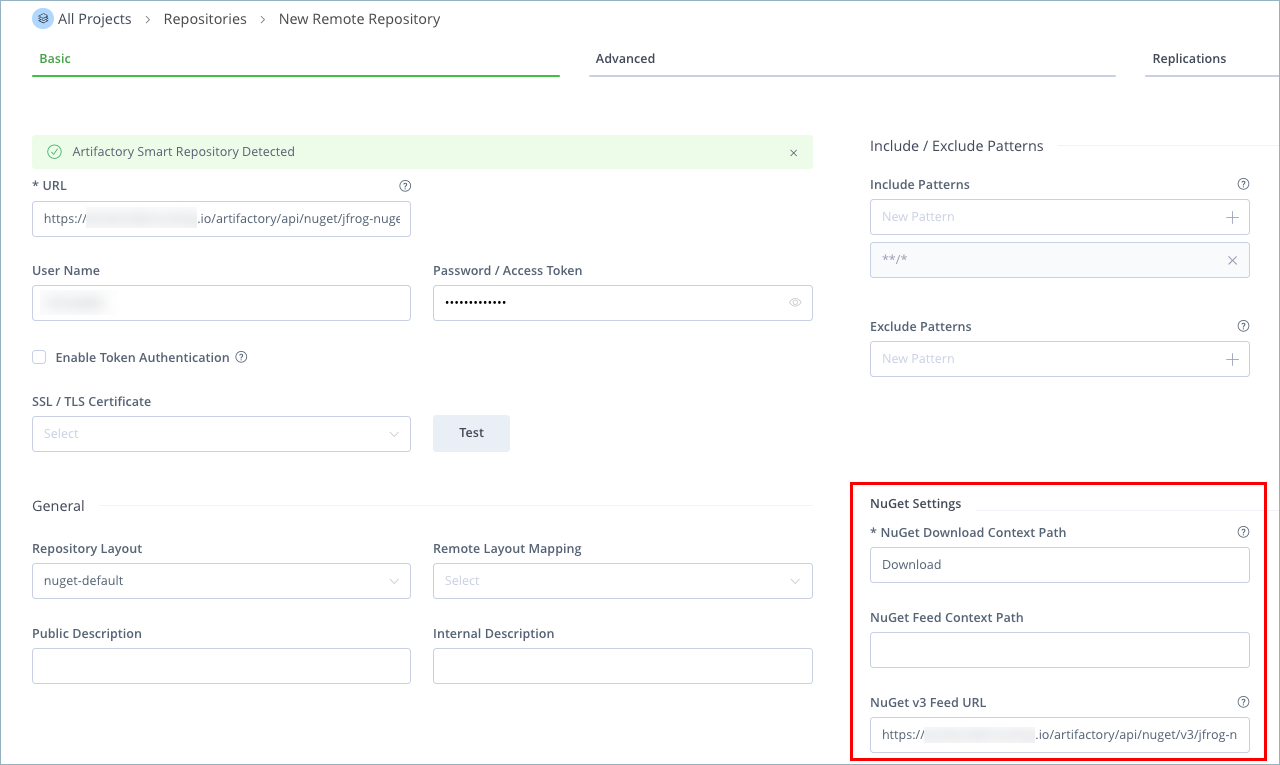1280x765 pixels.
Task: Show help for Enable Token Authentication
Action: [241, 357]
